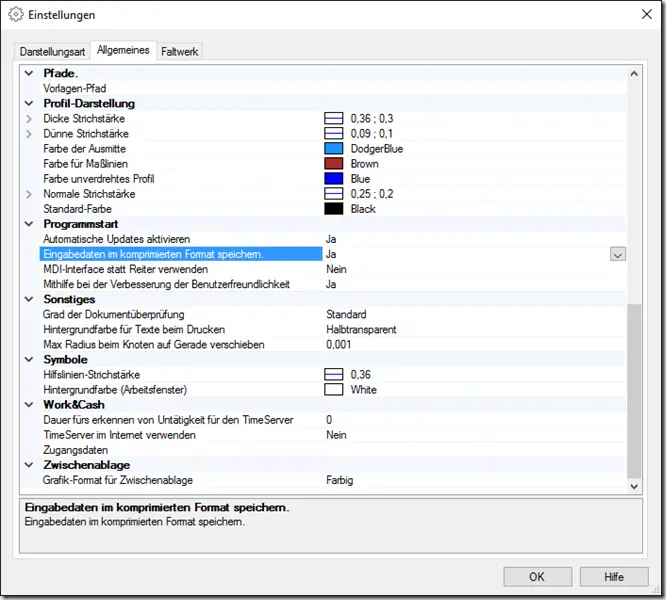
Task: Click the Halbtransparent value
Action: tap(361, 330)
